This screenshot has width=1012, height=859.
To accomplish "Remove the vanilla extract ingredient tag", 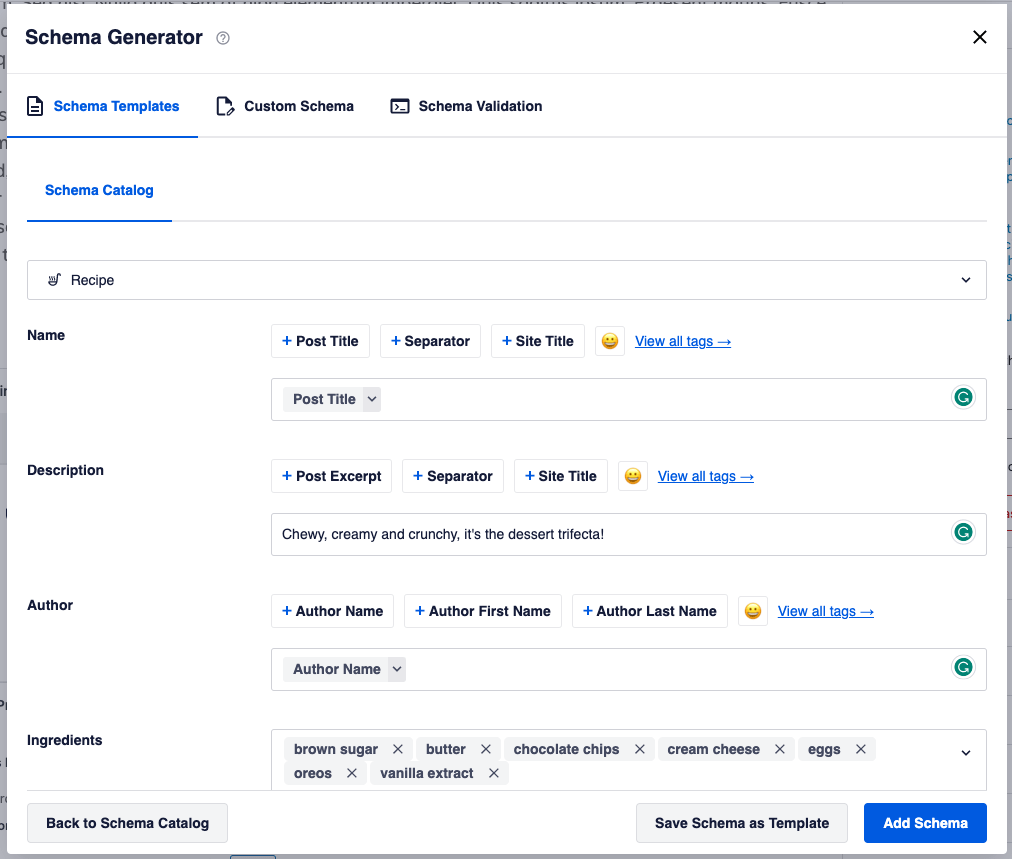I will [x=494, y=773].
